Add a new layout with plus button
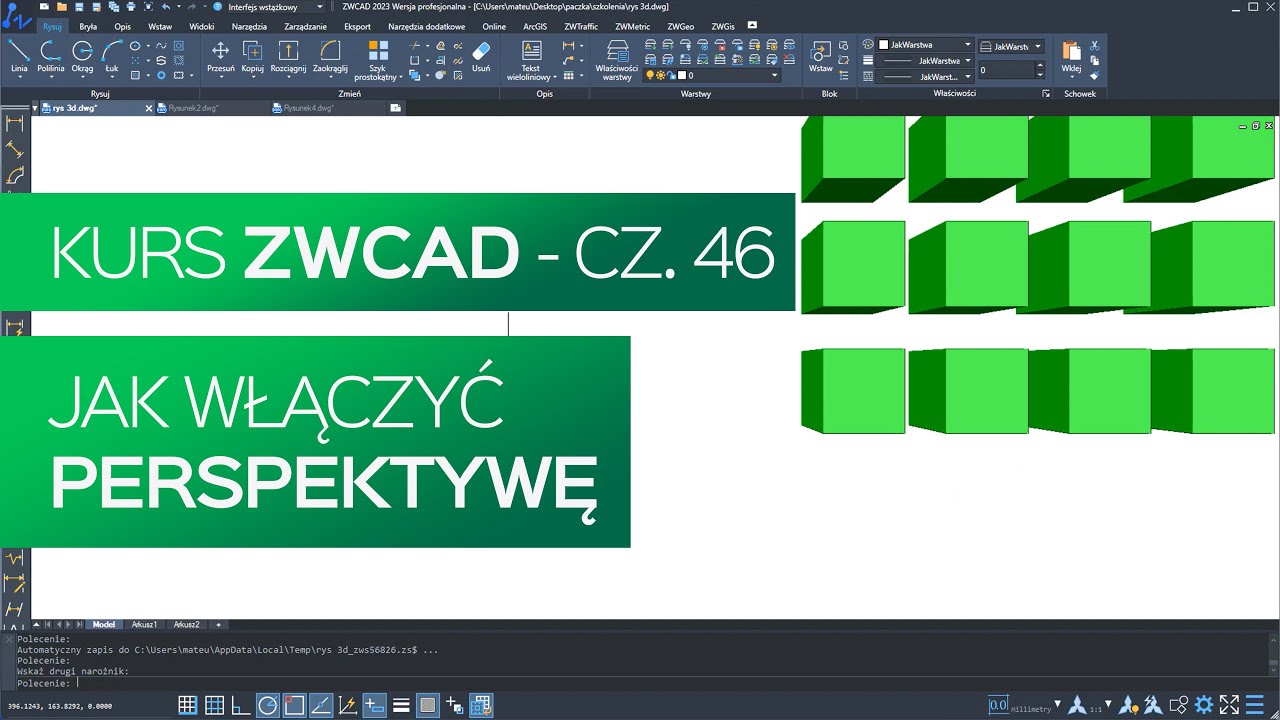 pyautogui.click(x=219, y=624)
